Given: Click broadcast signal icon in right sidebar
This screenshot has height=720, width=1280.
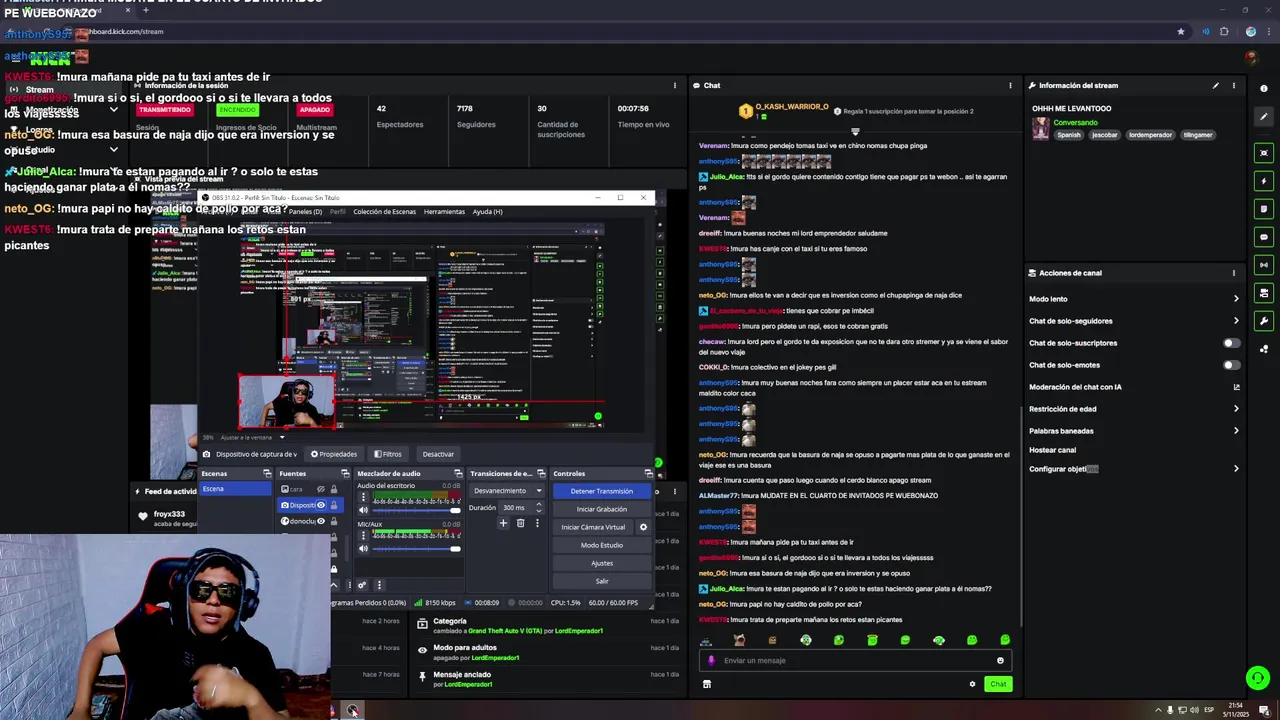Looking at the screenshot, I should click(1264, 265).
